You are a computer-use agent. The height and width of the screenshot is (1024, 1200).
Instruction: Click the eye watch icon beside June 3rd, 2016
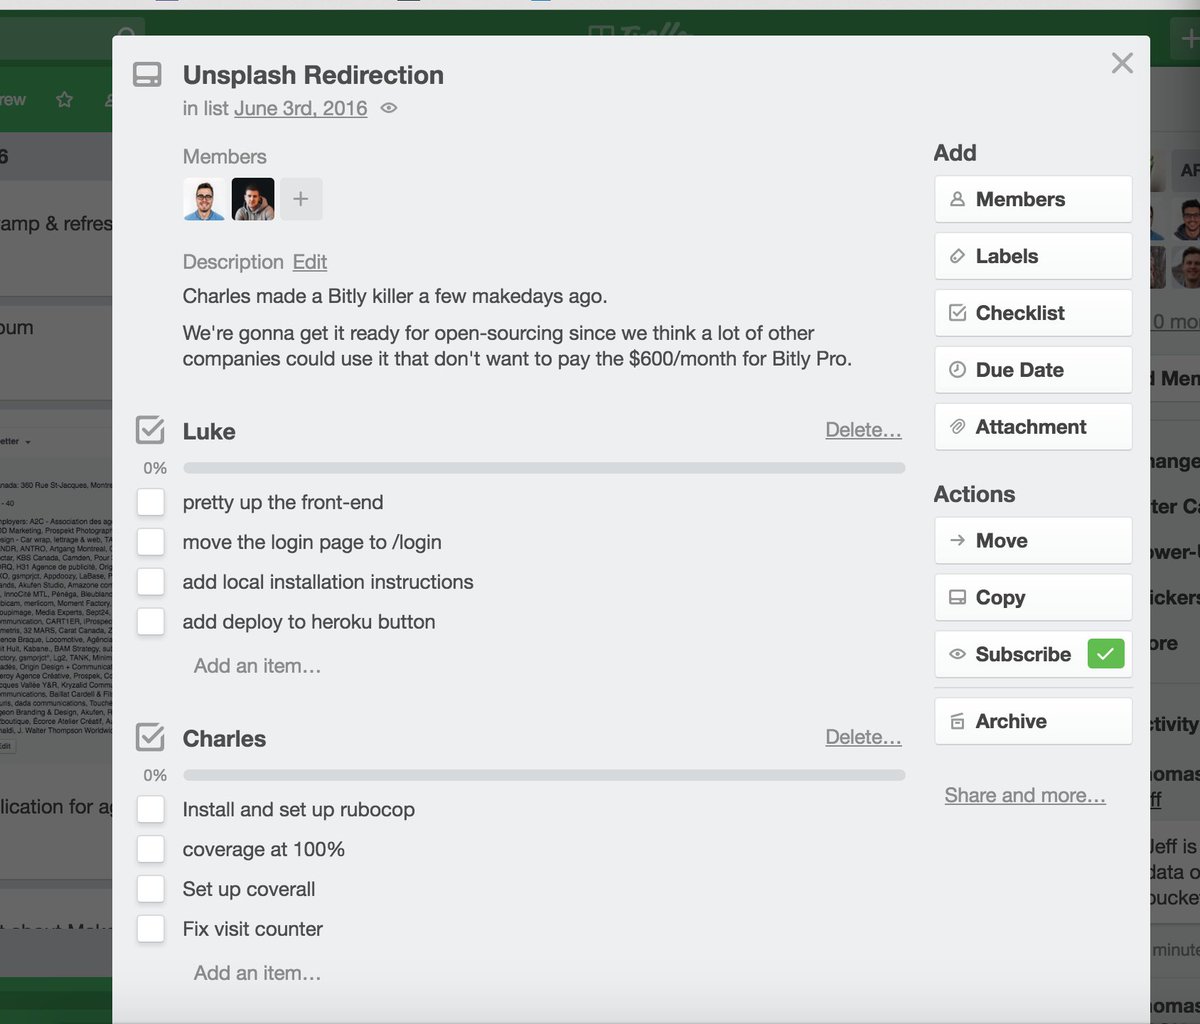click(389, 108)
